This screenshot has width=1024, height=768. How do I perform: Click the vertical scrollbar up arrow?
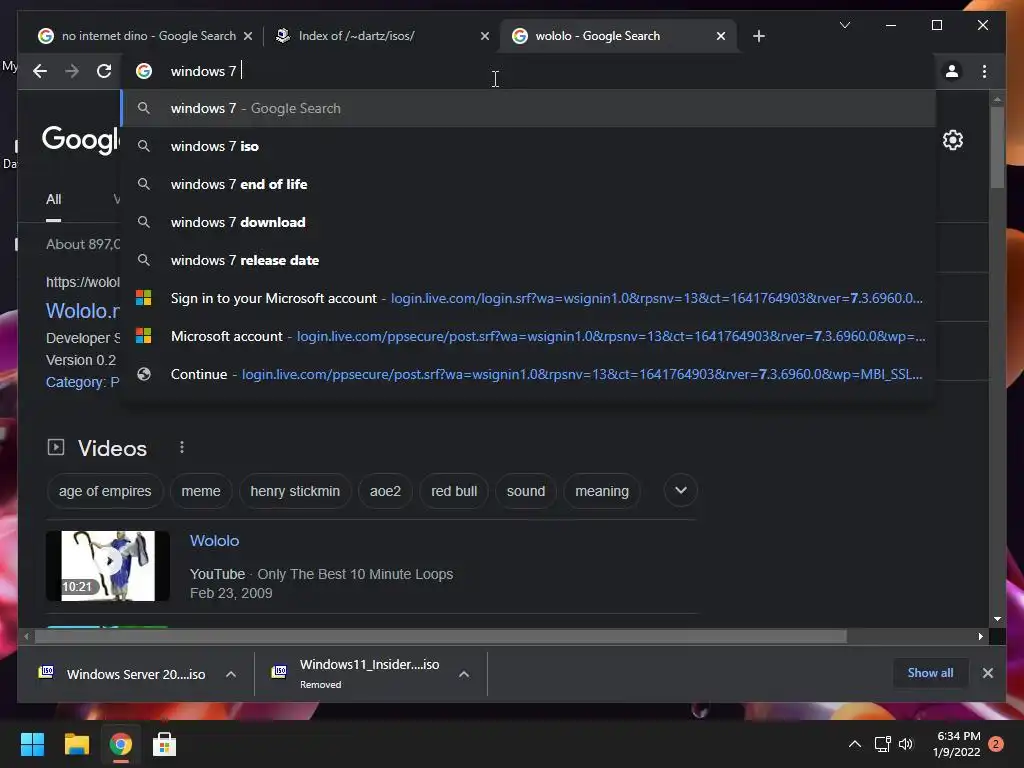pos(997,100)
